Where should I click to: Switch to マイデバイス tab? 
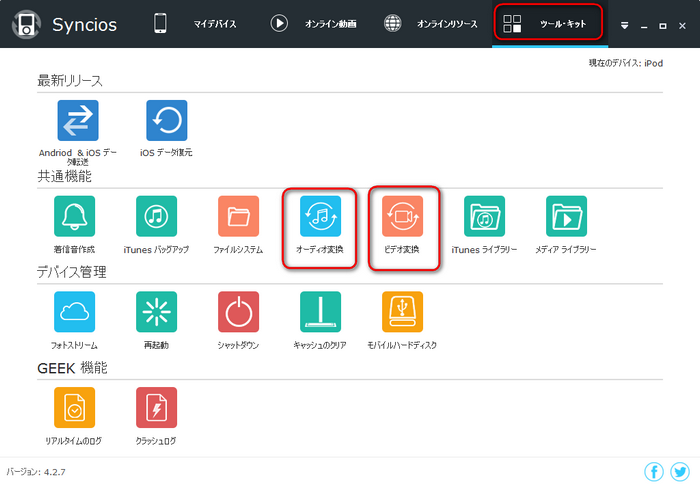click(x=195, y=24)
